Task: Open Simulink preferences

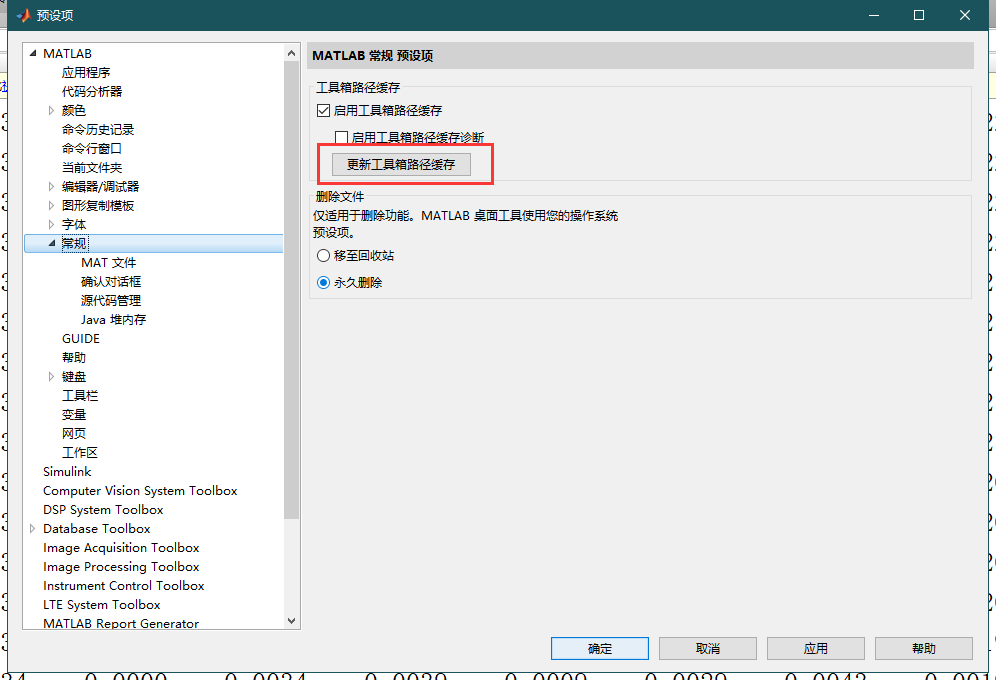Action: (67, 472)
